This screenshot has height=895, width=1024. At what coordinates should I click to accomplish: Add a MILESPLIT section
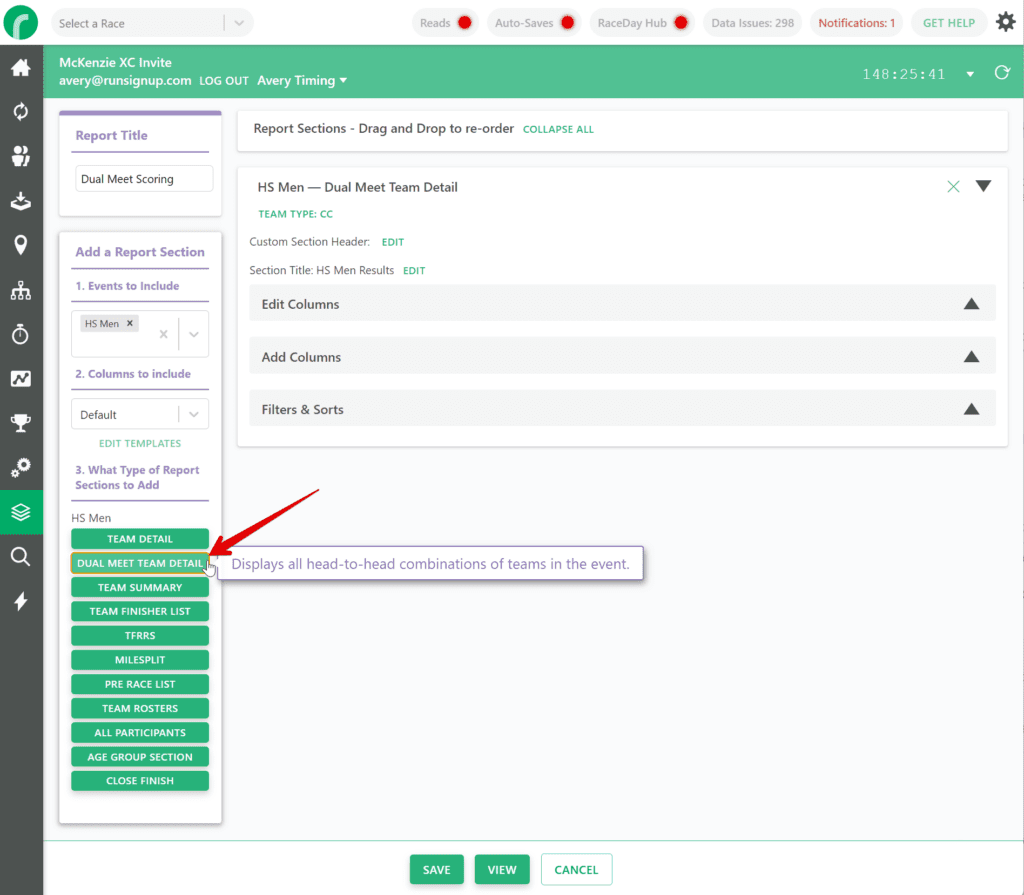[140, 660]
